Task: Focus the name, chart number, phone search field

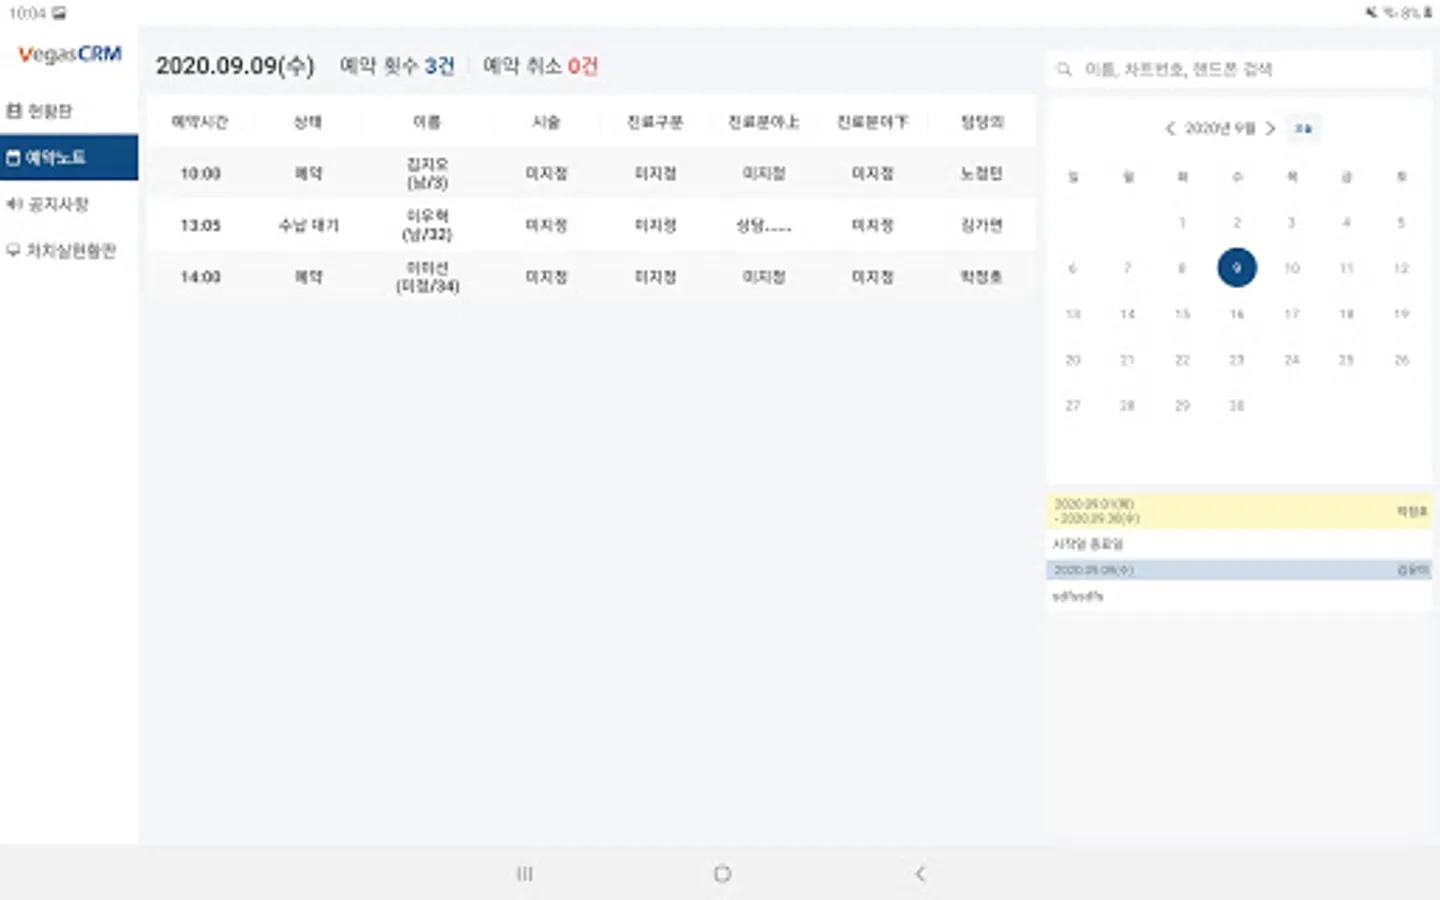Action: [1238, 69]
